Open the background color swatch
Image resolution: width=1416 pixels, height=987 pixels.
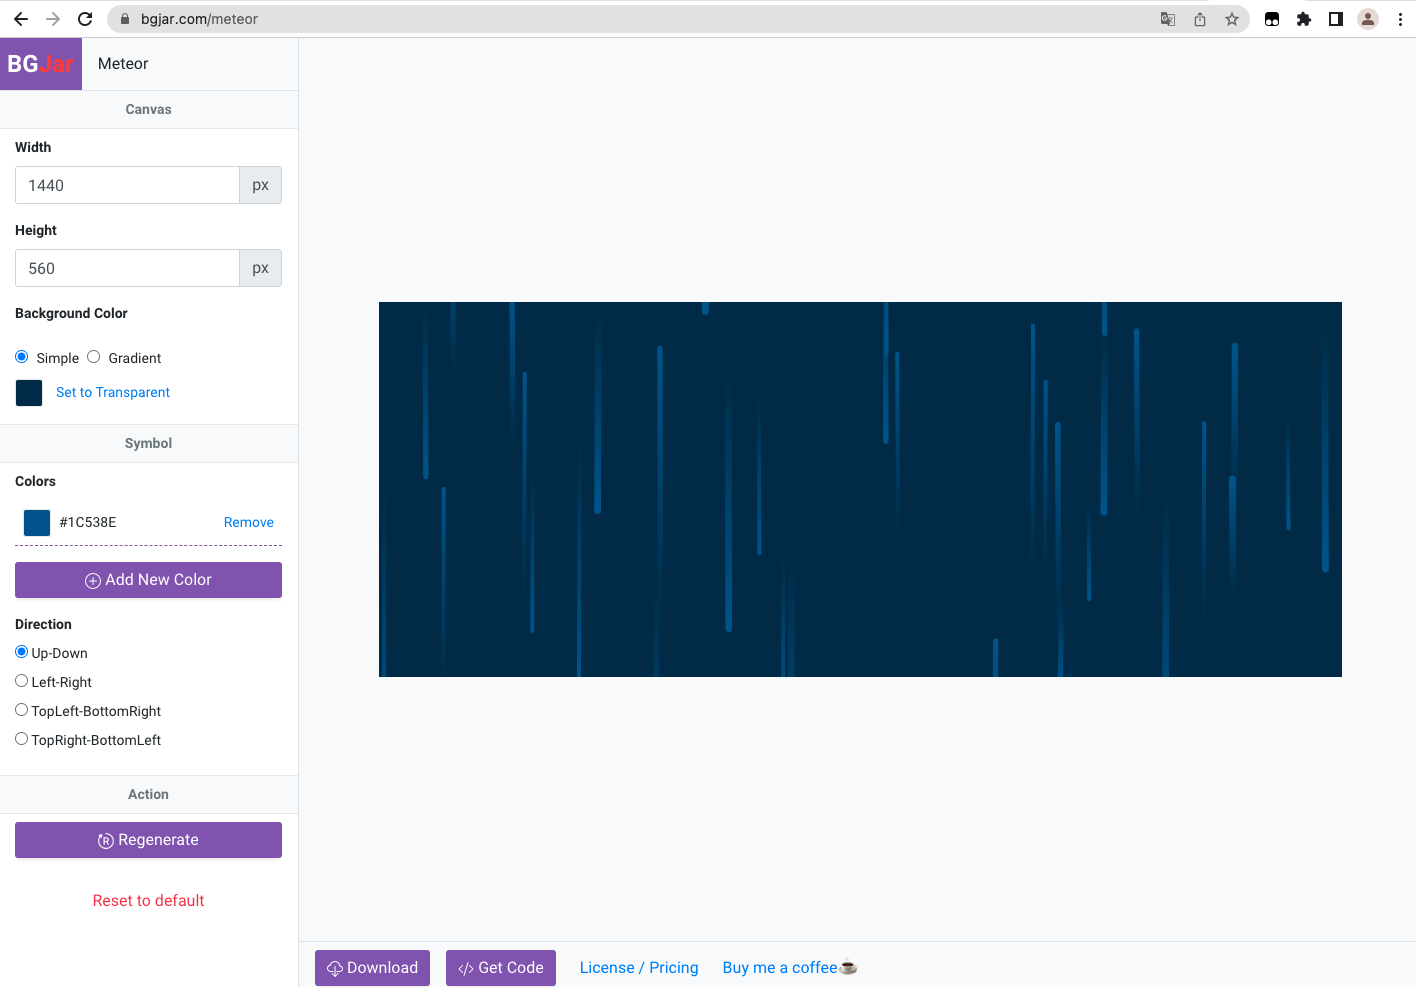point(29,393)
